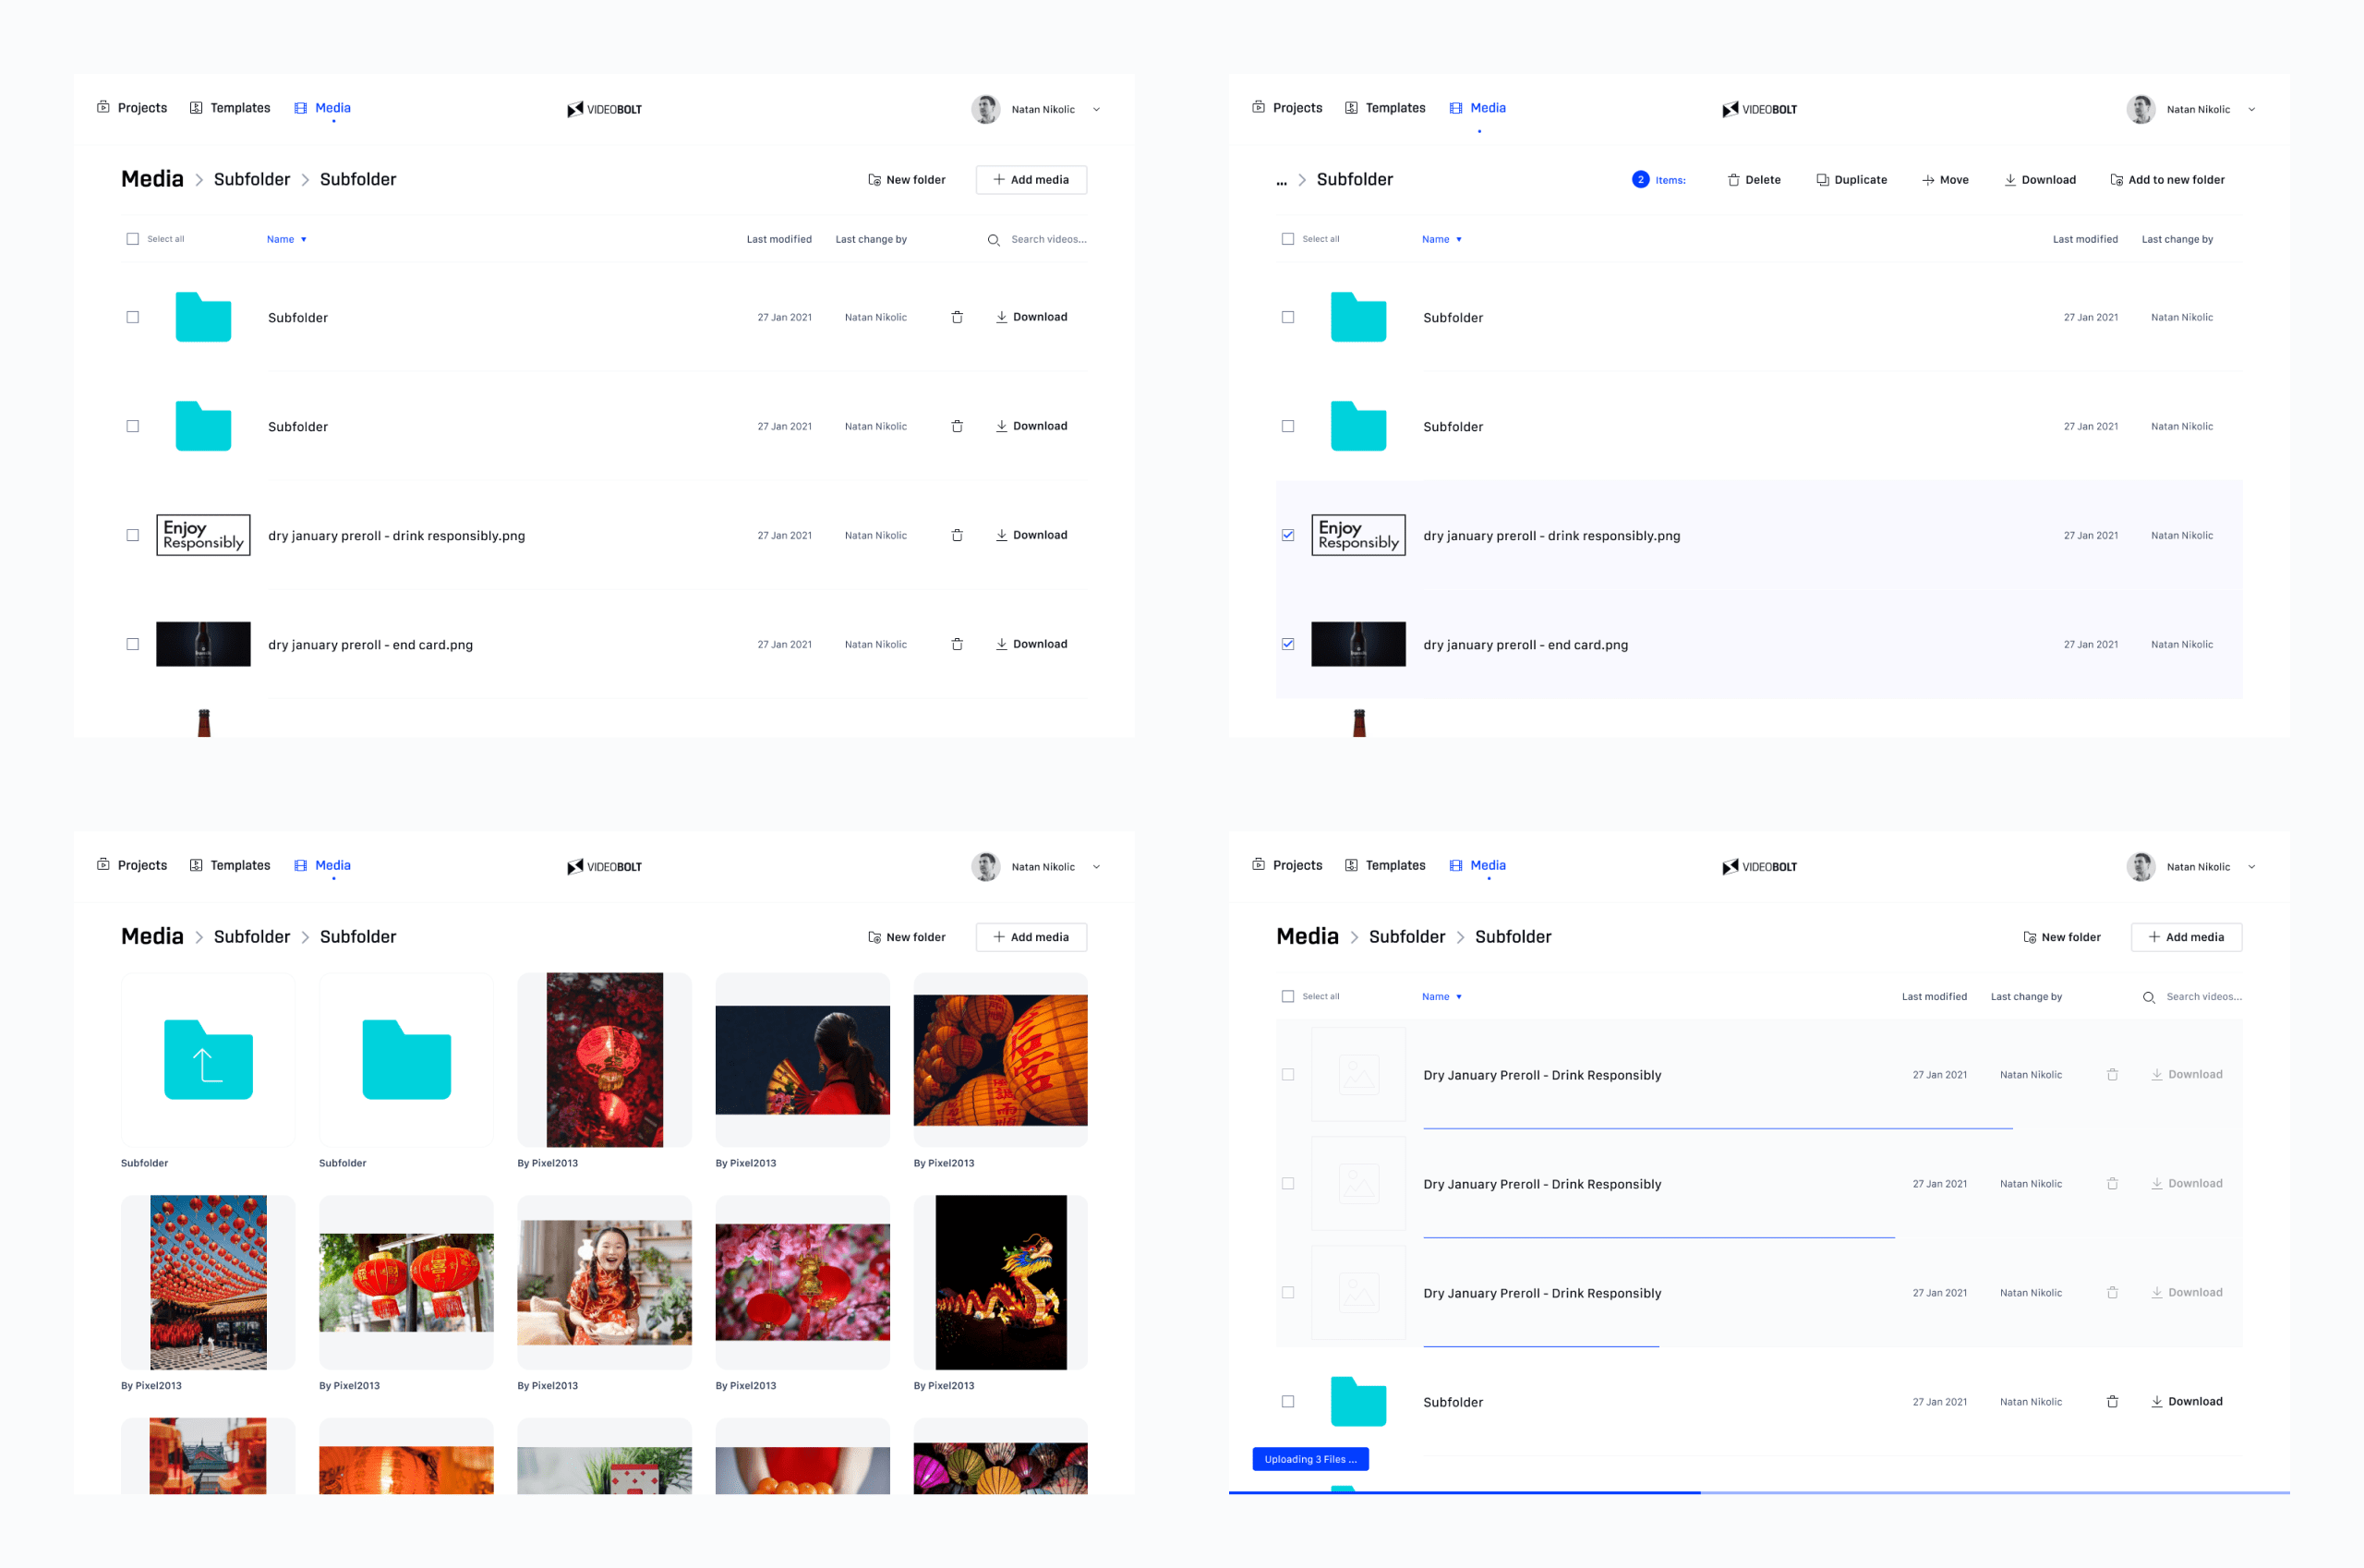This screenshot has height=1568, width=2364.
Task: Click the Uploading 3 Files button
Action: pos(1310,1459)
